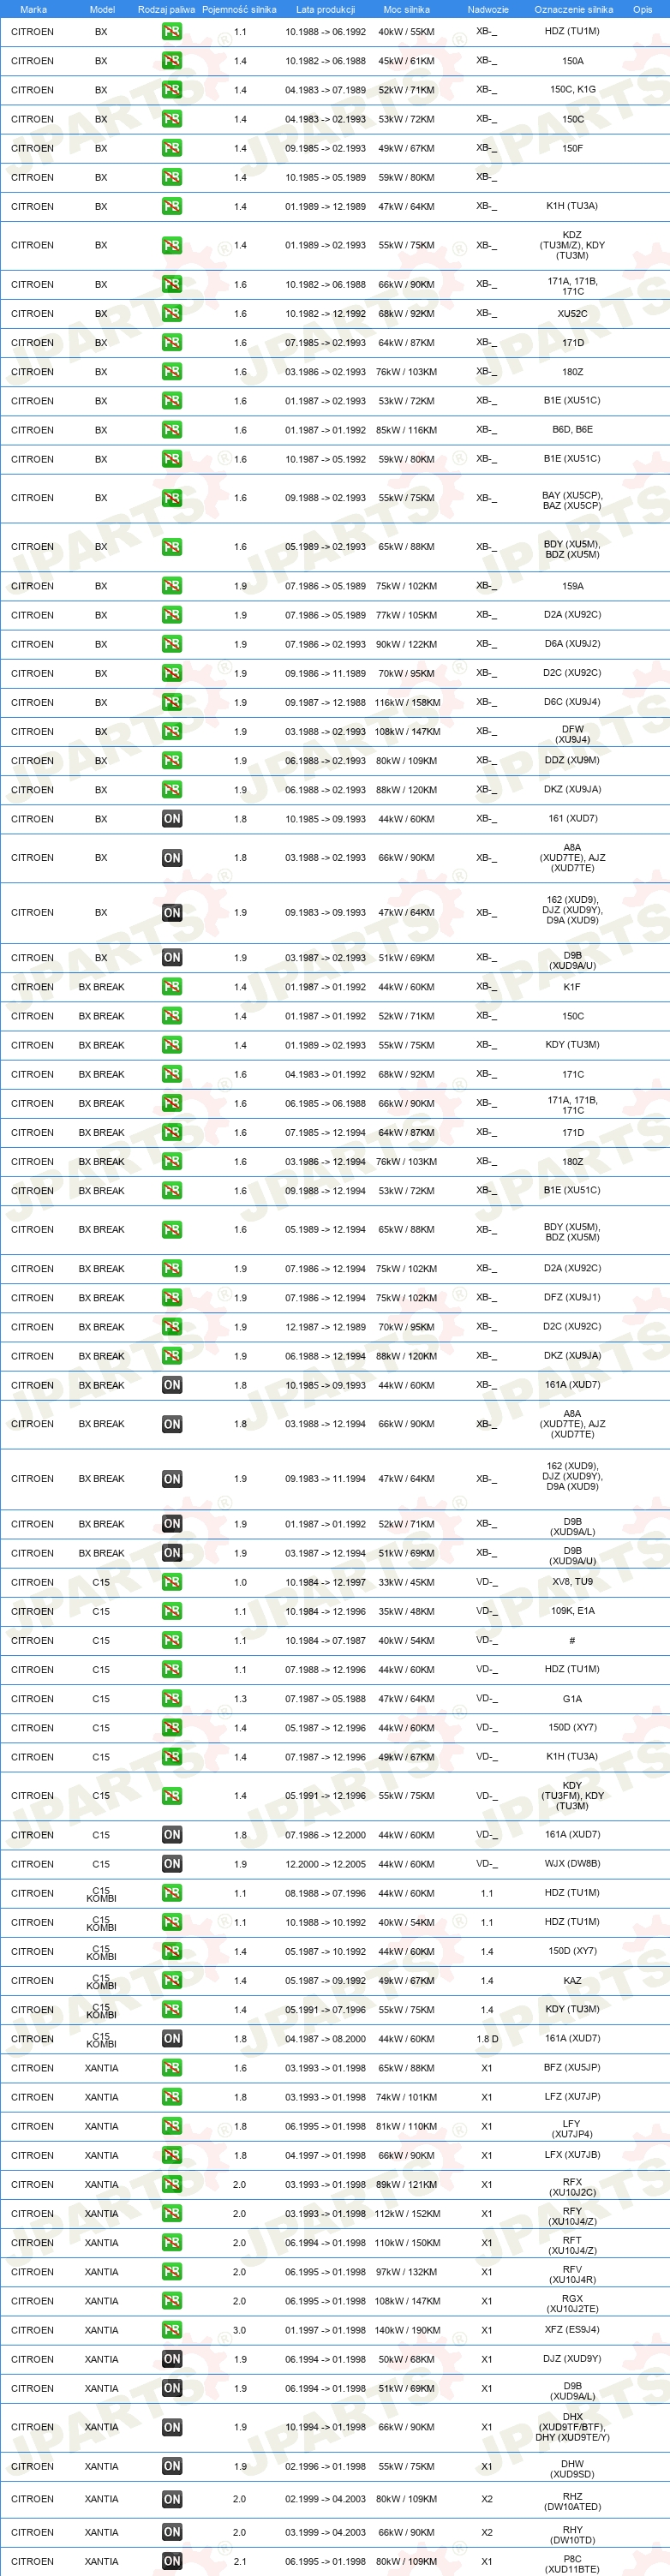Click petrol icon in BX B6D, B6E row
This screenshot has height=2576, width=670.
[x=172, y=430]
